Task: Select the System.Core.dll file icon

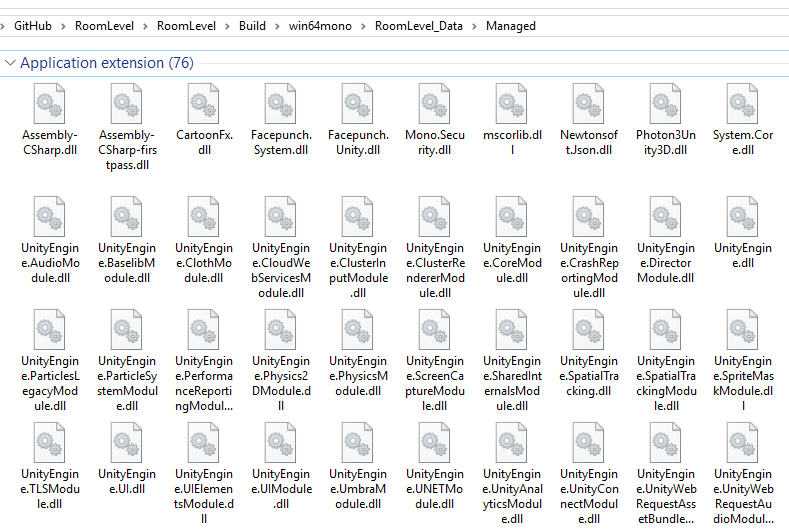Action: (742, 104)
